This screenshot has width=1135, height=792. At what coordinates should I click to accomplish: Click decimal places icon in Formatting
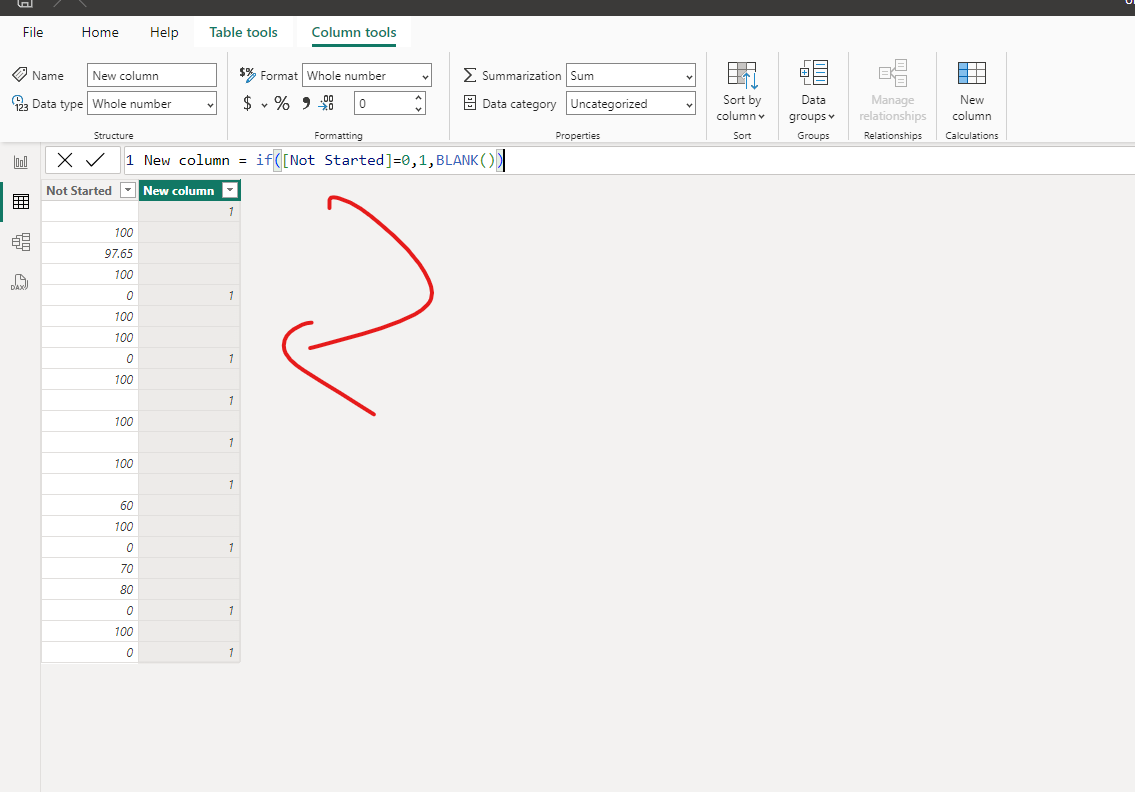pyautogui.click(x=326, y=104)
